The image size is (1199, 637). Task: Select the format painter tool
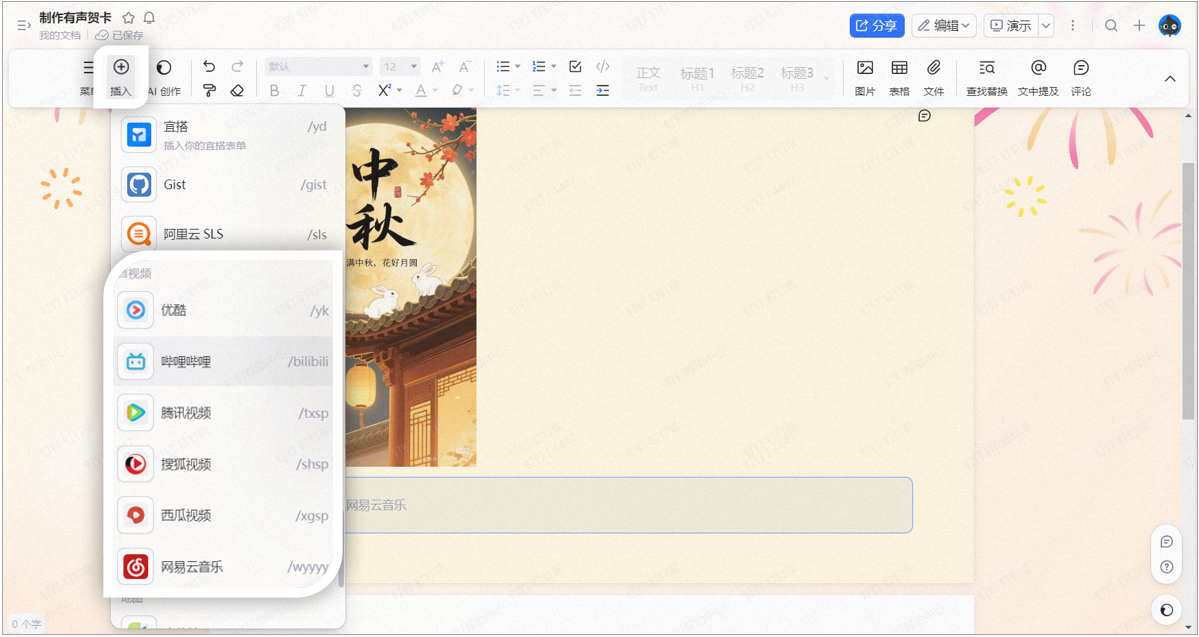209,90
